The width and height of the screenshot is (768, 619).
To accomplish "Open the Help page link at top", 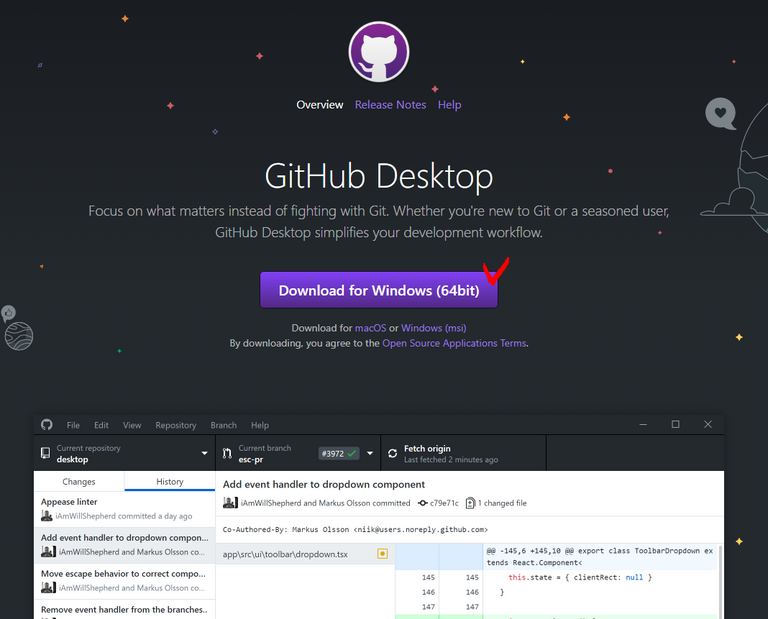I will (449, 105).
